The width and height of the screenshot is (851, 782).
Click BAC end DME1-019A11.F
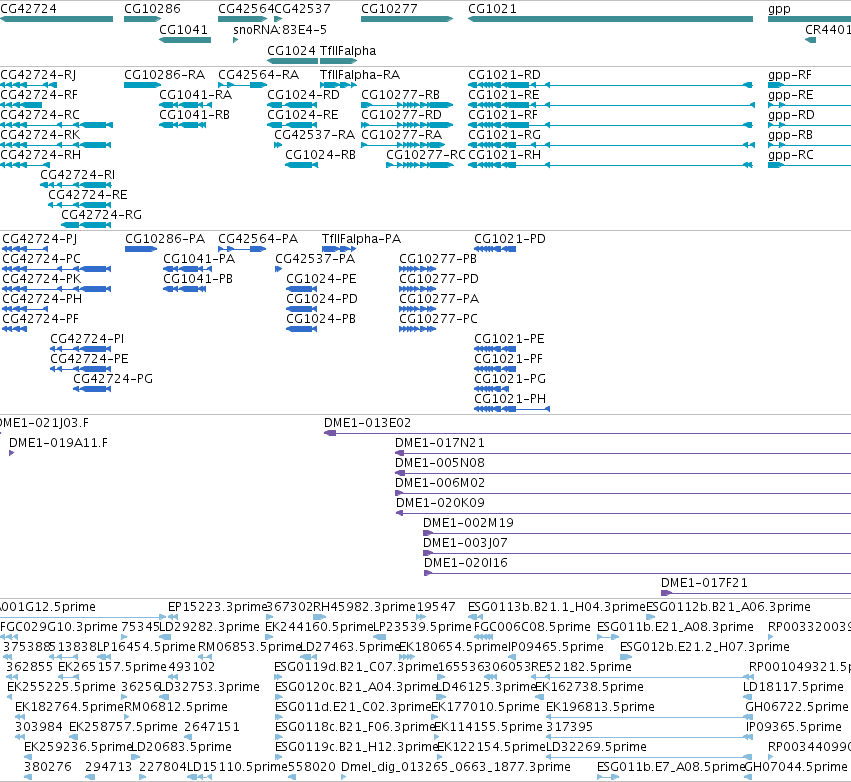pyautogui.click(x=12, y=453)
